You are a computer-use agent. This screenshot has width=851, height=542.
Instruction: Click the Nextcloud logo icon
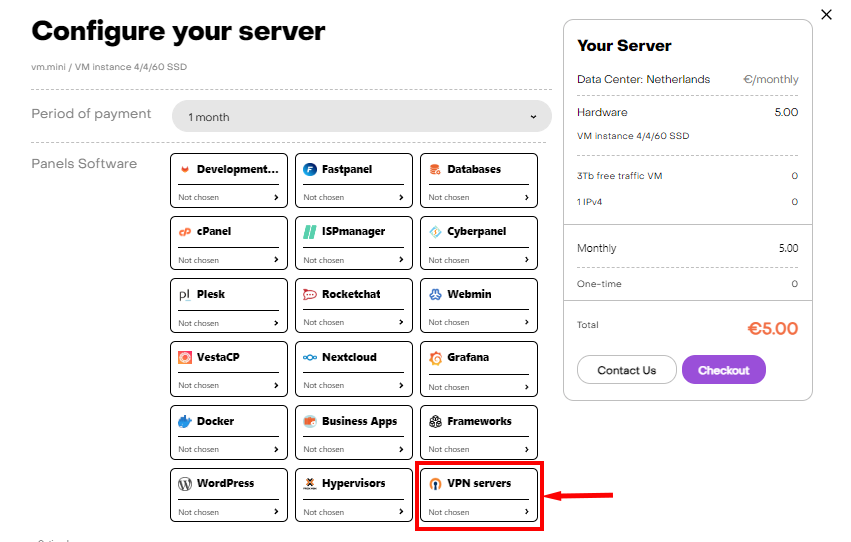point(310,358)
